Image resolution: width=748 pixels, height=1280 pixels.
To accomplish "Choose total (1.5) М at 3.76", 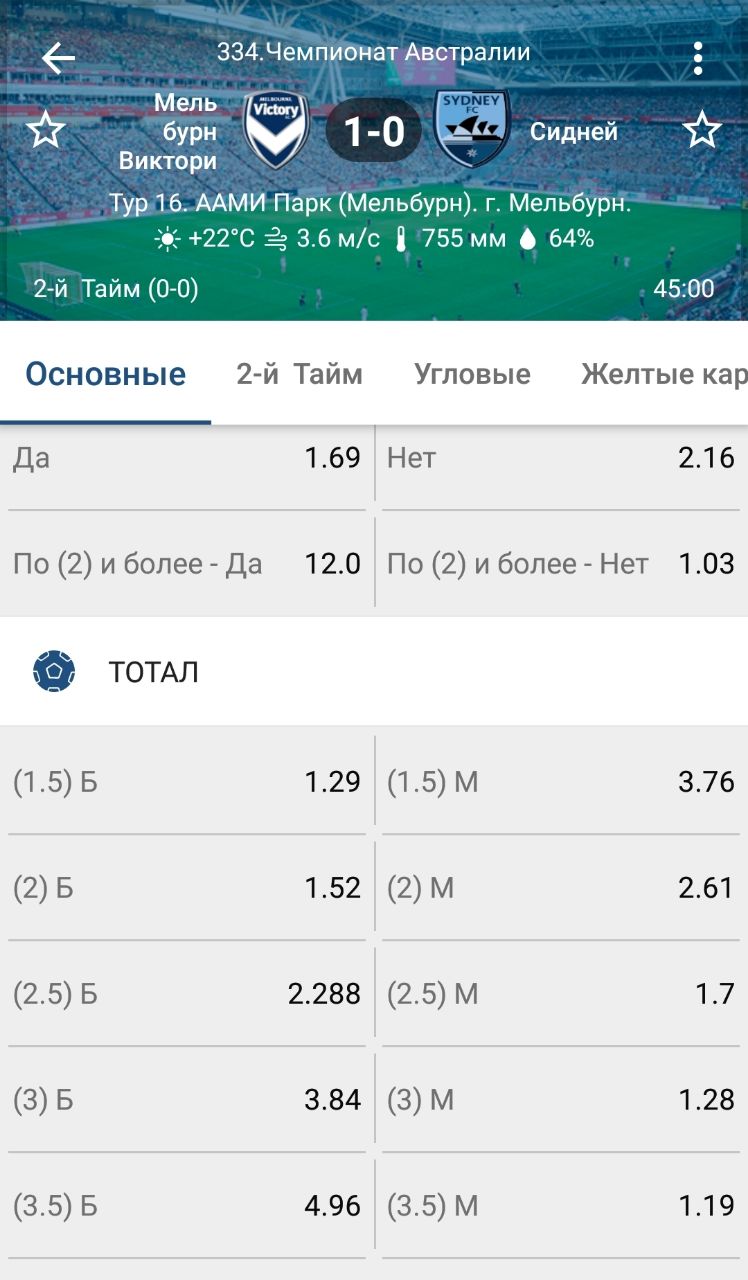I will tap(561, 782).
